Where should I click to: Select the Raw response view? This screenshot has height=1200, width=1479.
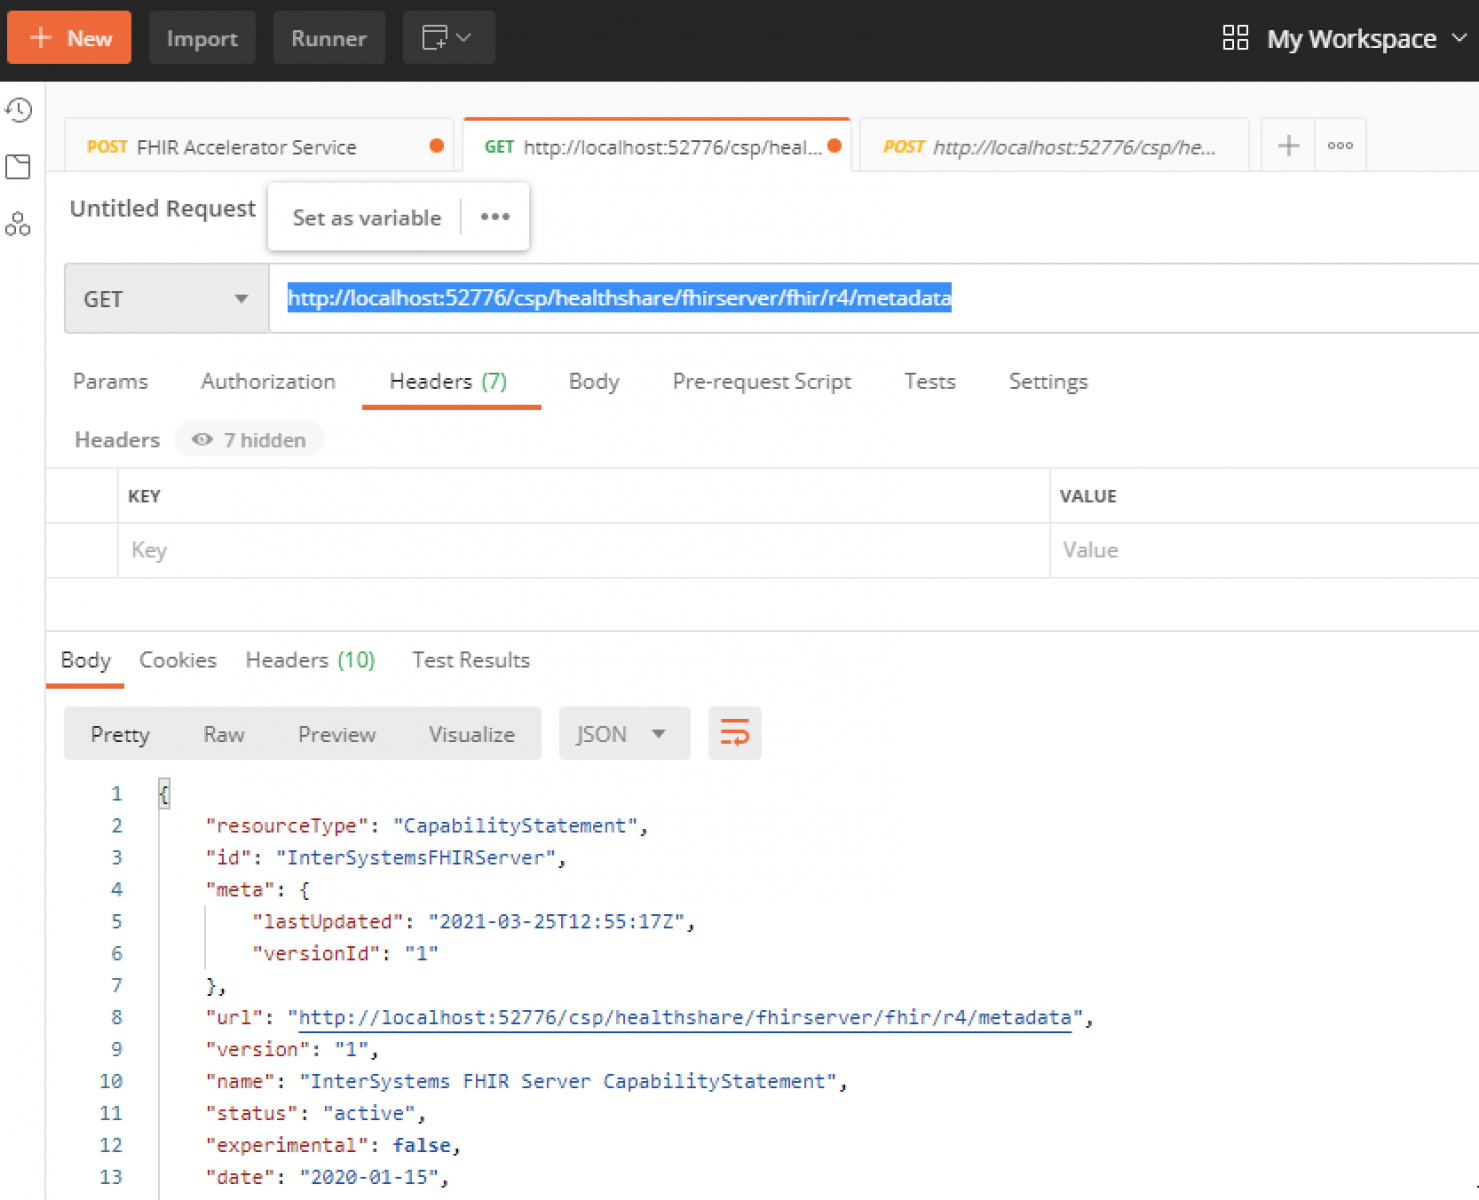[224, 734]
